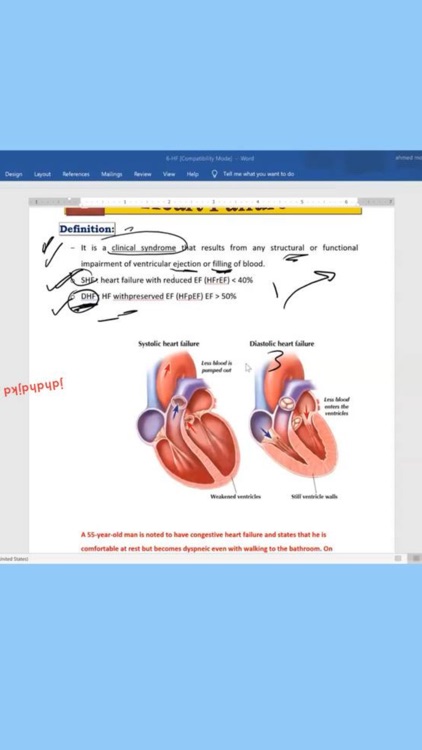Click the word 'ejection' in the definition

click(x=187, y=264)
